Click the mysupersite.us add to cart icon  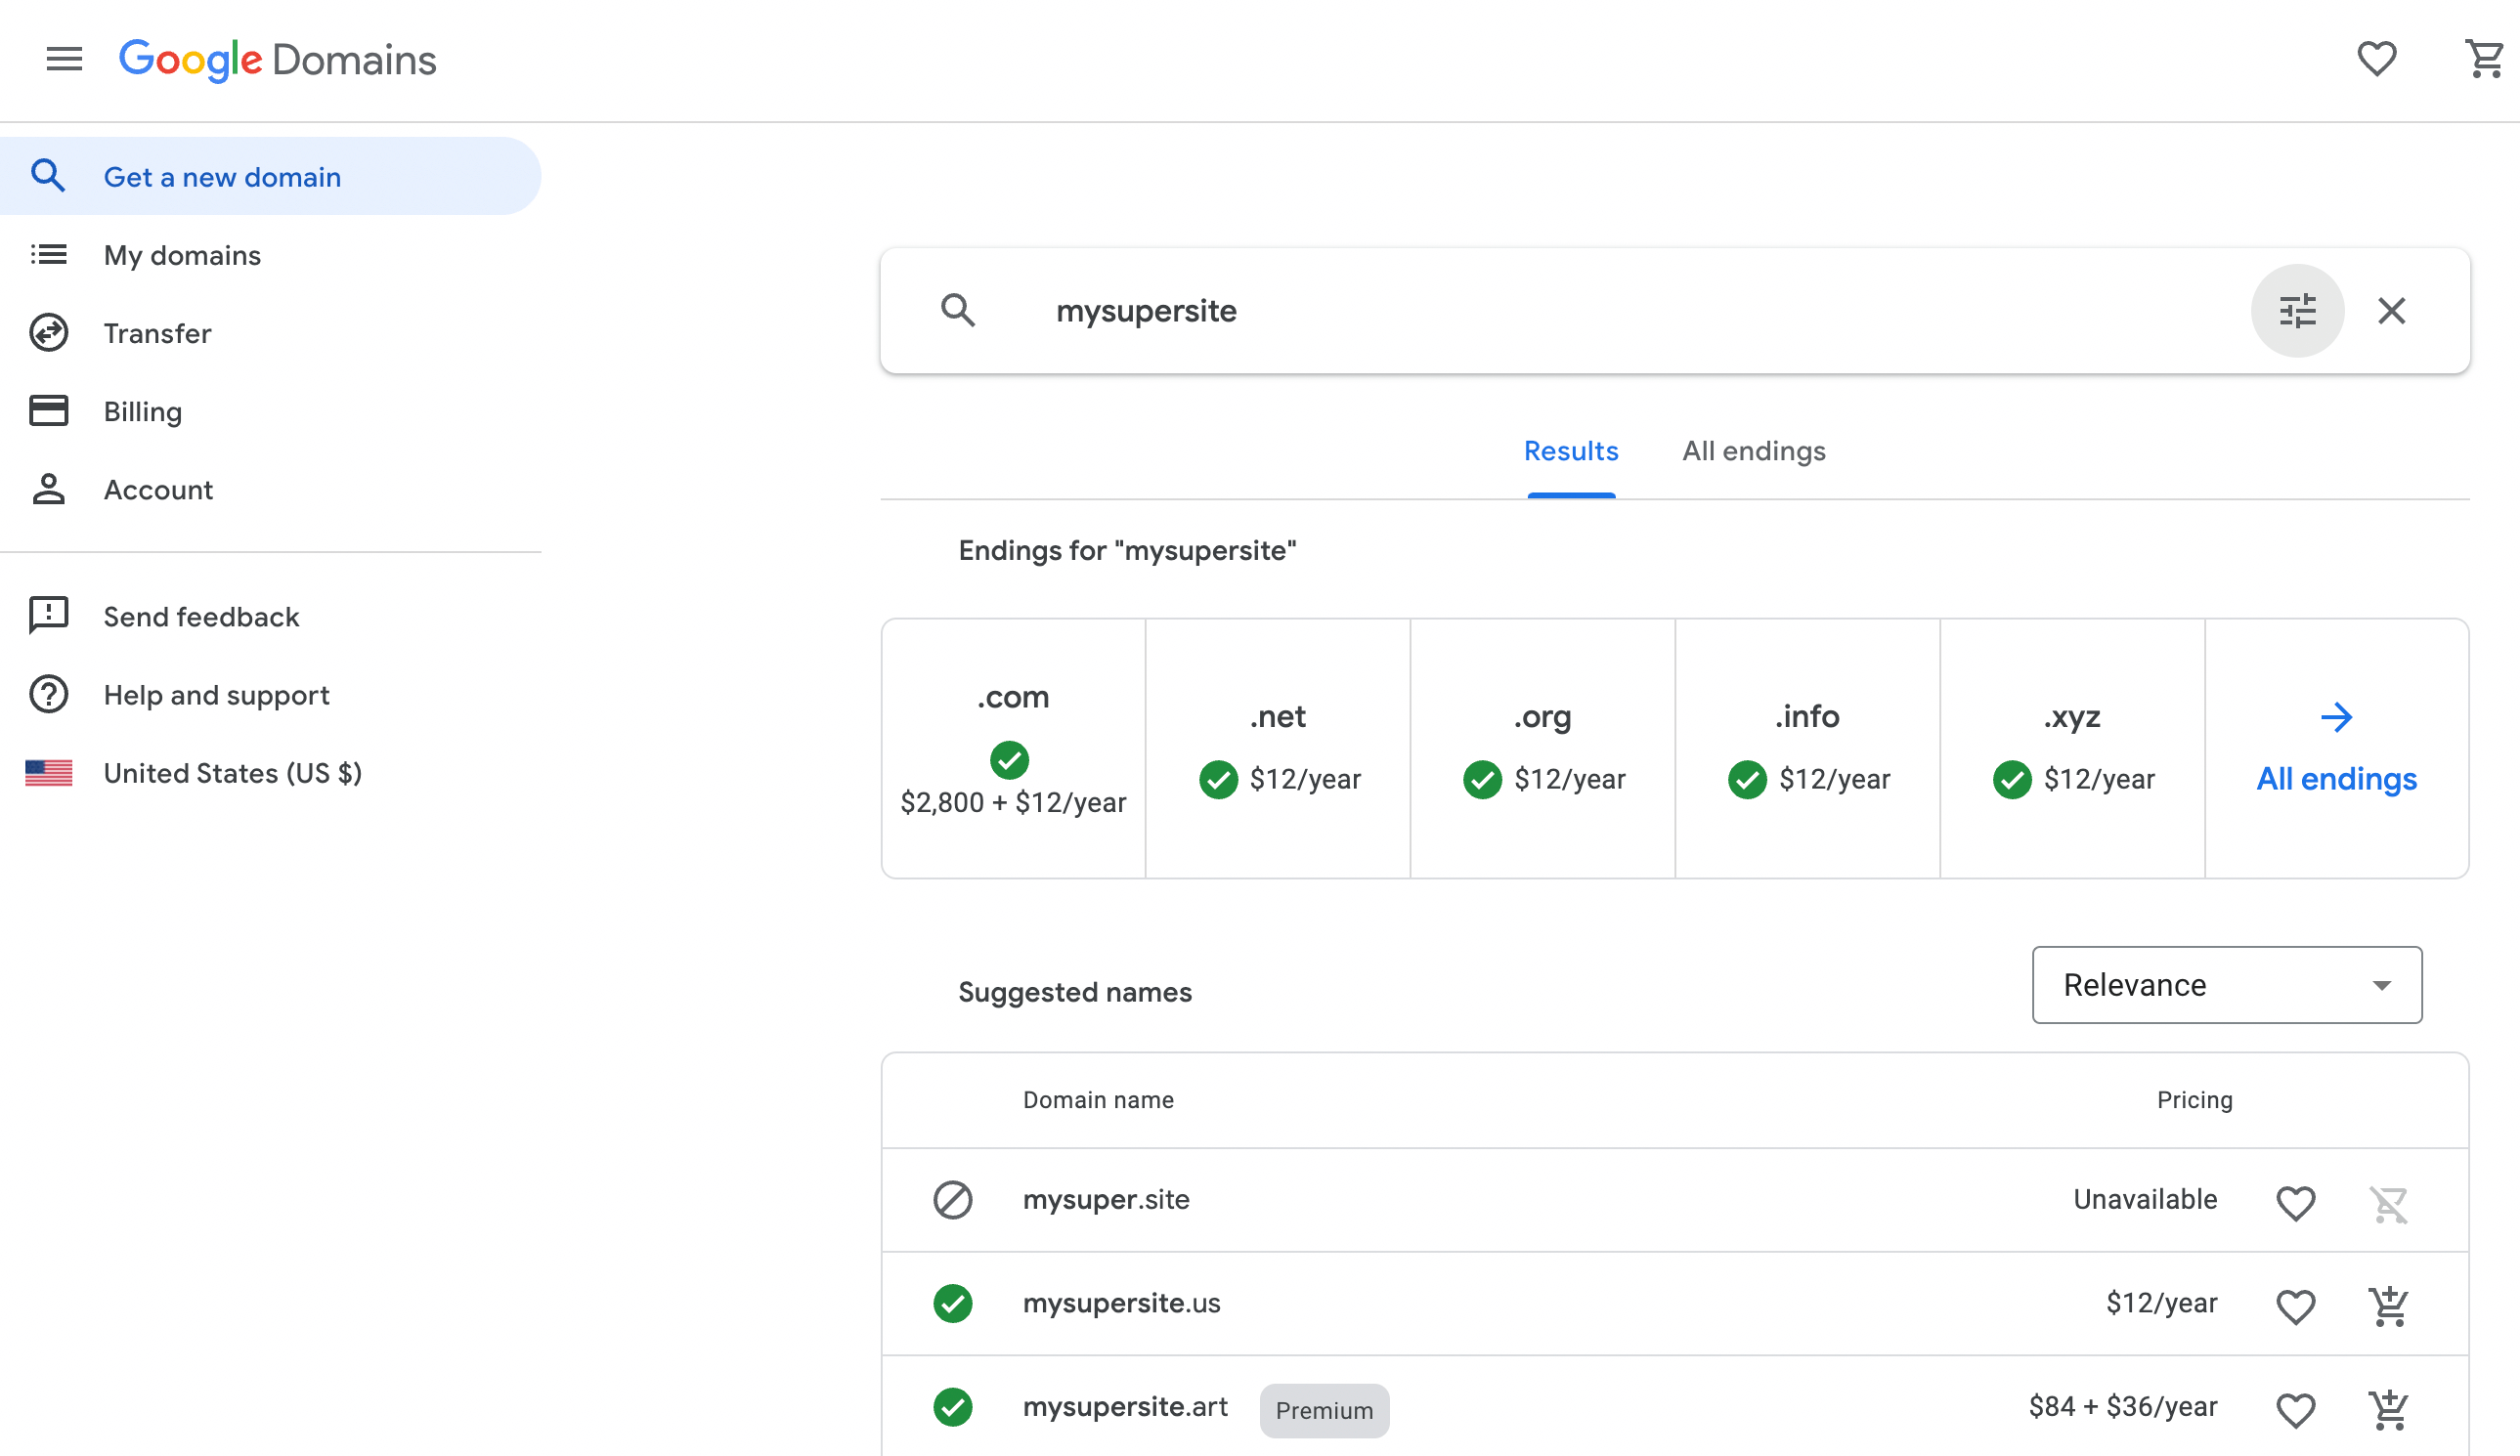tap(2388, 1304)
